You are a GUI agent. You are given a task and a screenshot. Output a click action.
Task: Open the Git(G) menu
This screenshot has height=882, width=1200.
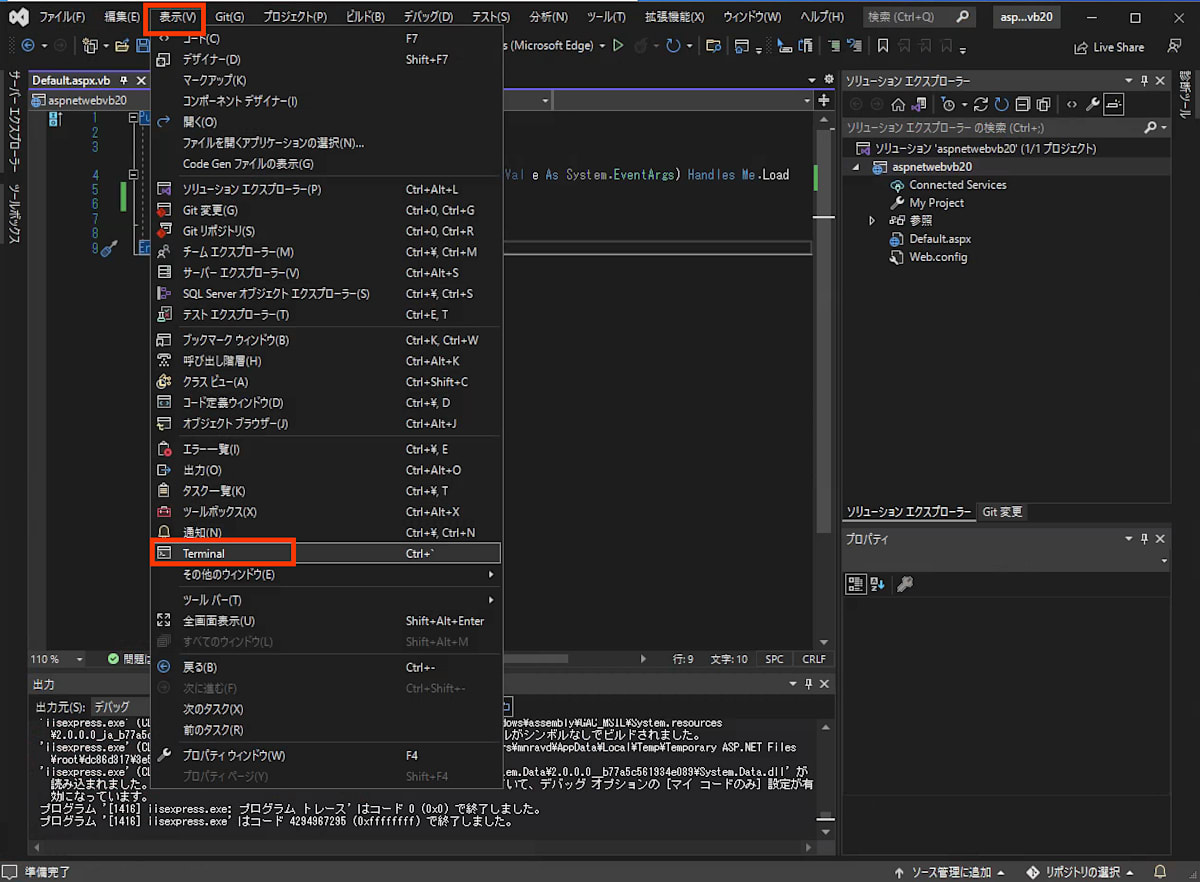(230, 17)
